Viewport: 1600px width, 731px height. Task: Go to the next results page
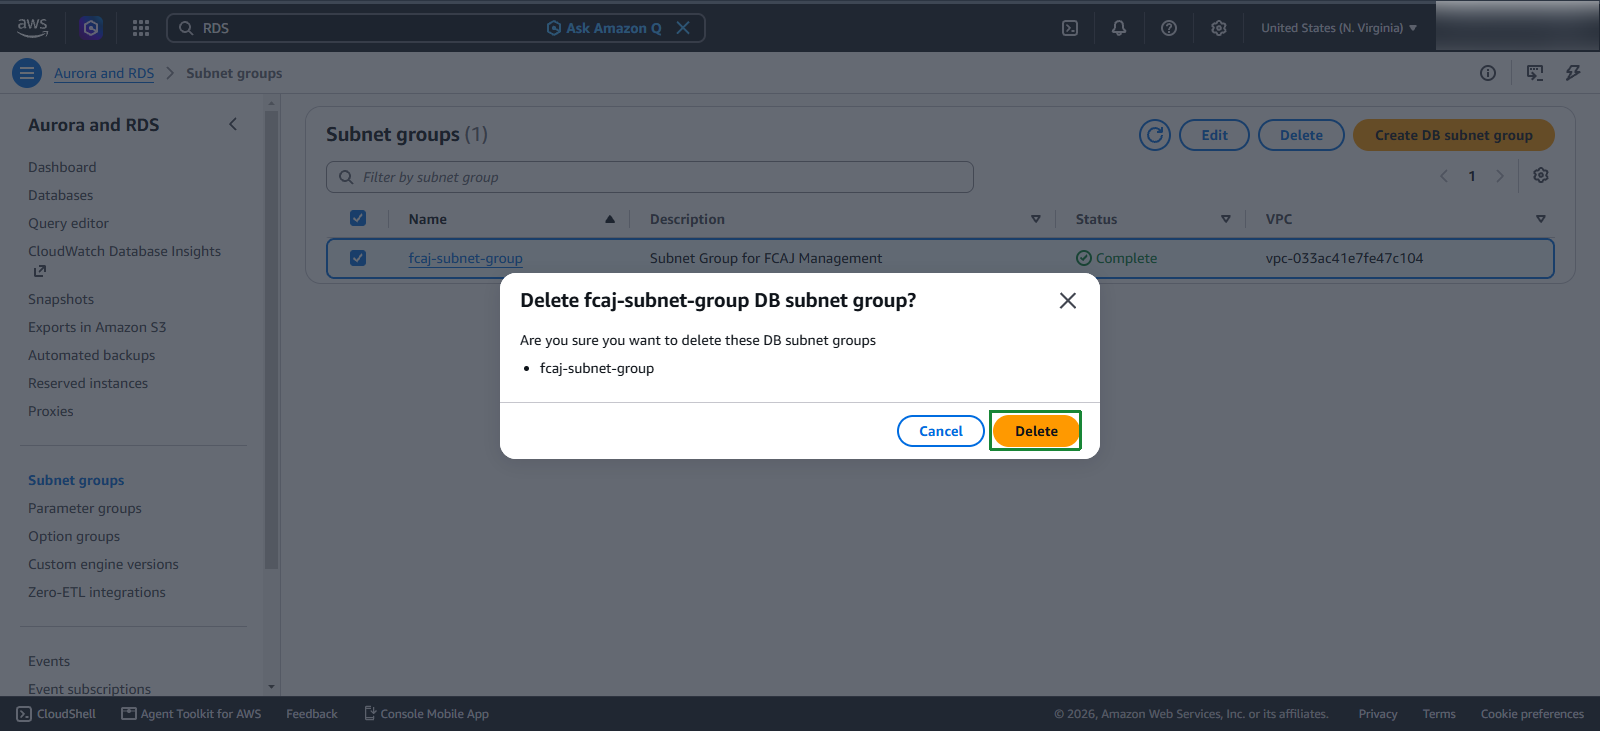click(x=1500, y=176)
